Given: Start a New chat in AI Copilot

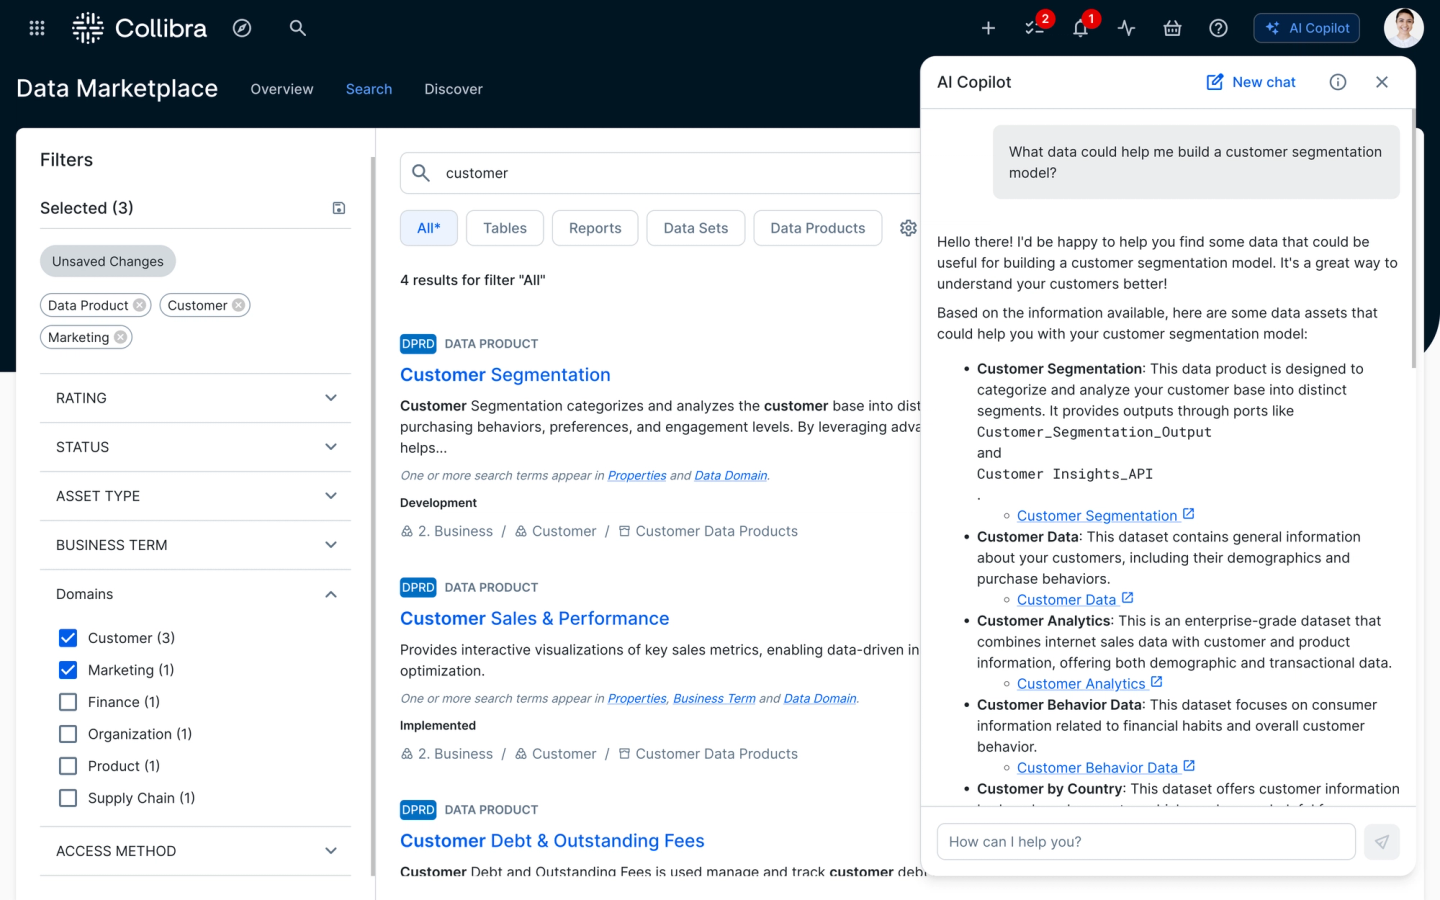Looking at the screenshot, I should click(1251, 82).
